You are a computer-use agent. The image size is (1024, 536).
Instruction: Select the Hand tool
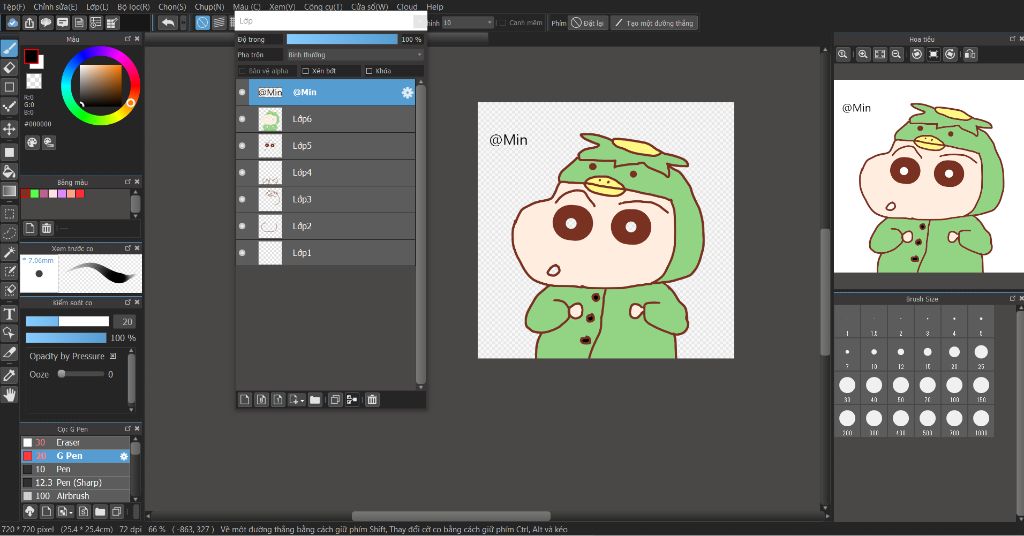(x=9, y=394)
